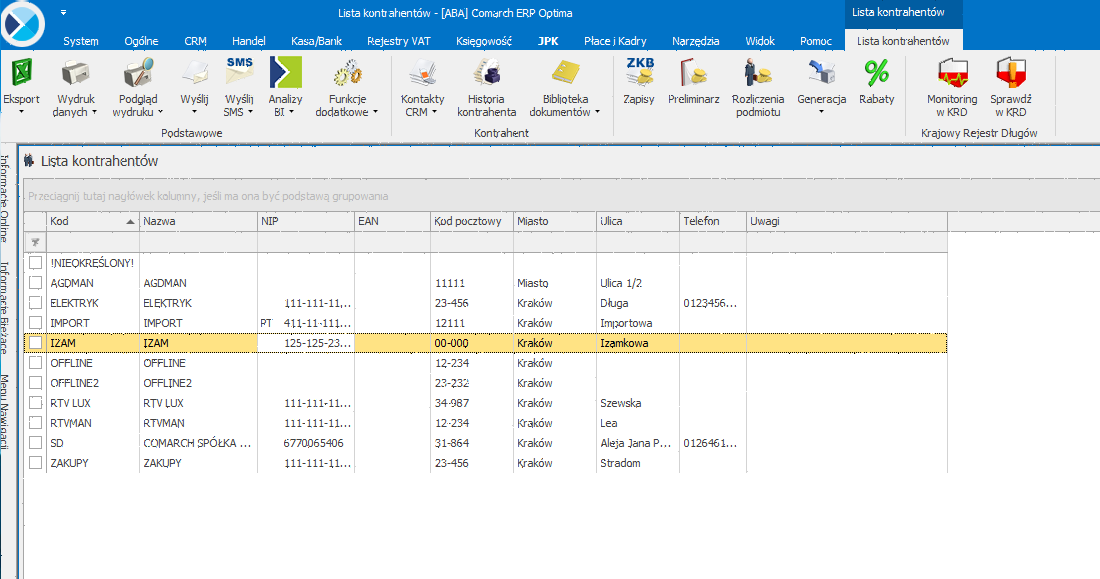Expand the Wydruk danych dropdown
The height and width of the screenshot is (579, 1100).
point(94,113)
